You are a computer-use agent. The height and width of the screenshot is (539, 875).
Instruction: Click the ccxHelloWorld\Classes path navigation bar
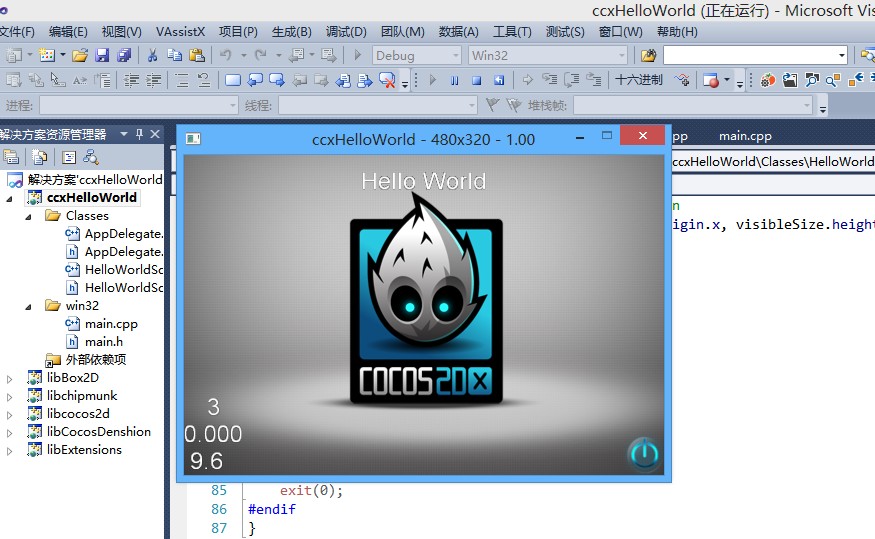click(773, 161)
